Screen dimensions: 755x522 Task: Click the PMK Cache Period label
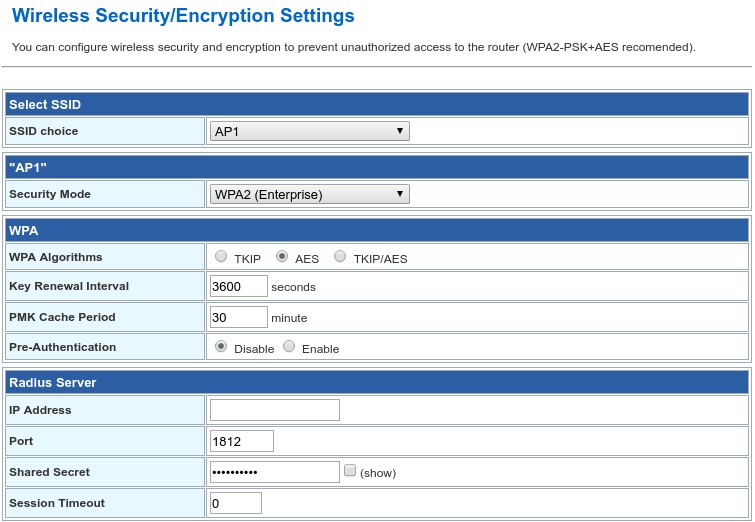[63, 317]
